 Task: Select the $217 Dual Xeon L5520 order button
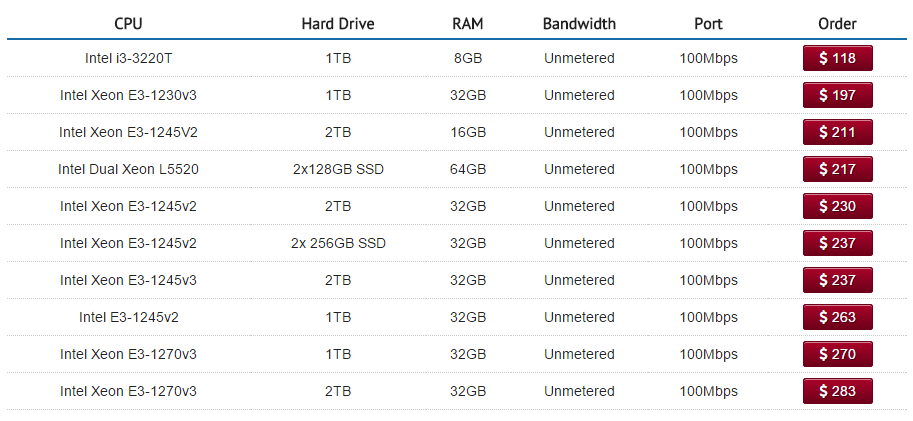pos(837,169)
